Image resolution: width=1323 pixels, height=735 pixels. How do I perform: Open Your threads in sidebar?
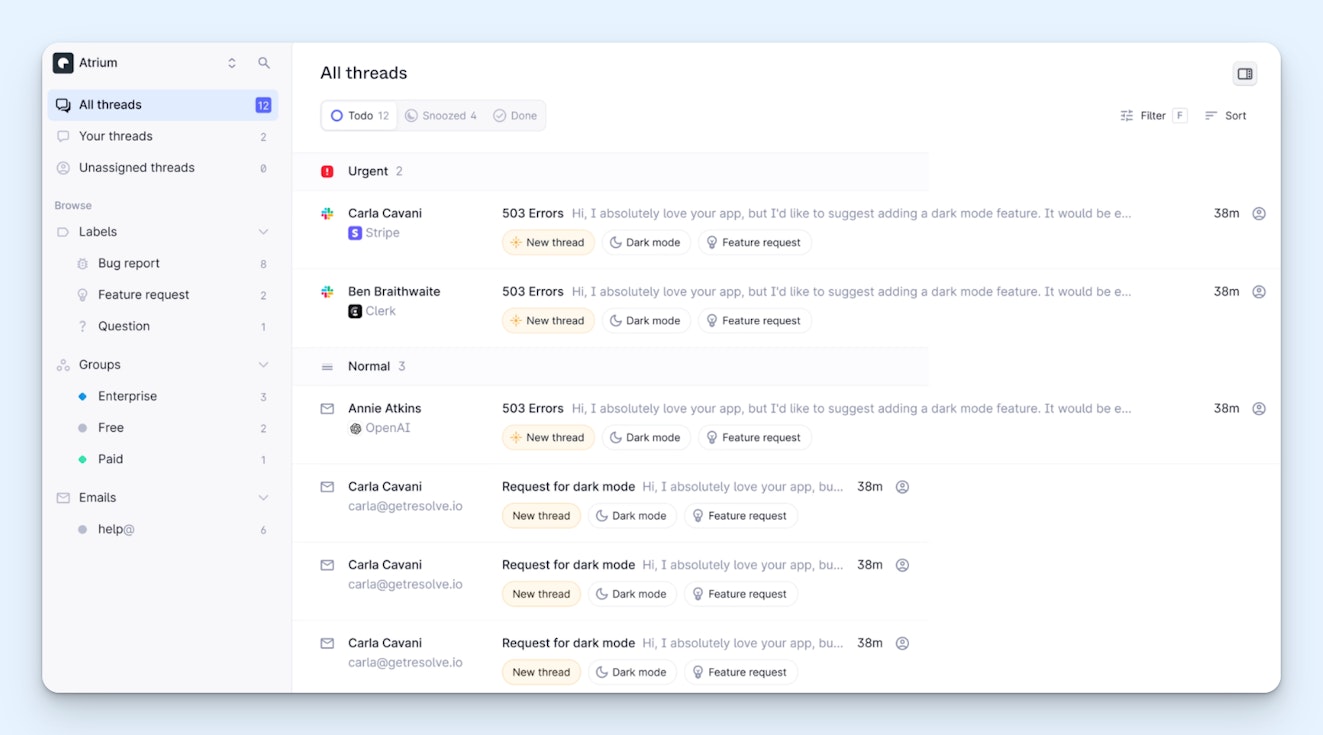[x=116, y=136]
